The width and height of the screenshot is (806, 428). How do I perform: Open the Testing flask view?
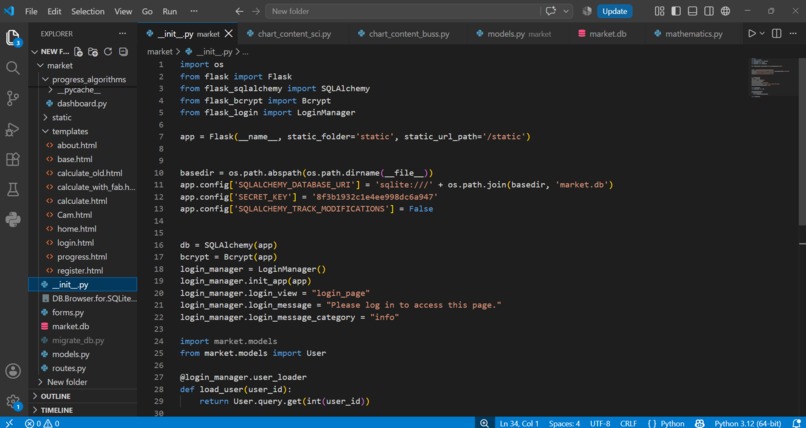click(13, 190)
